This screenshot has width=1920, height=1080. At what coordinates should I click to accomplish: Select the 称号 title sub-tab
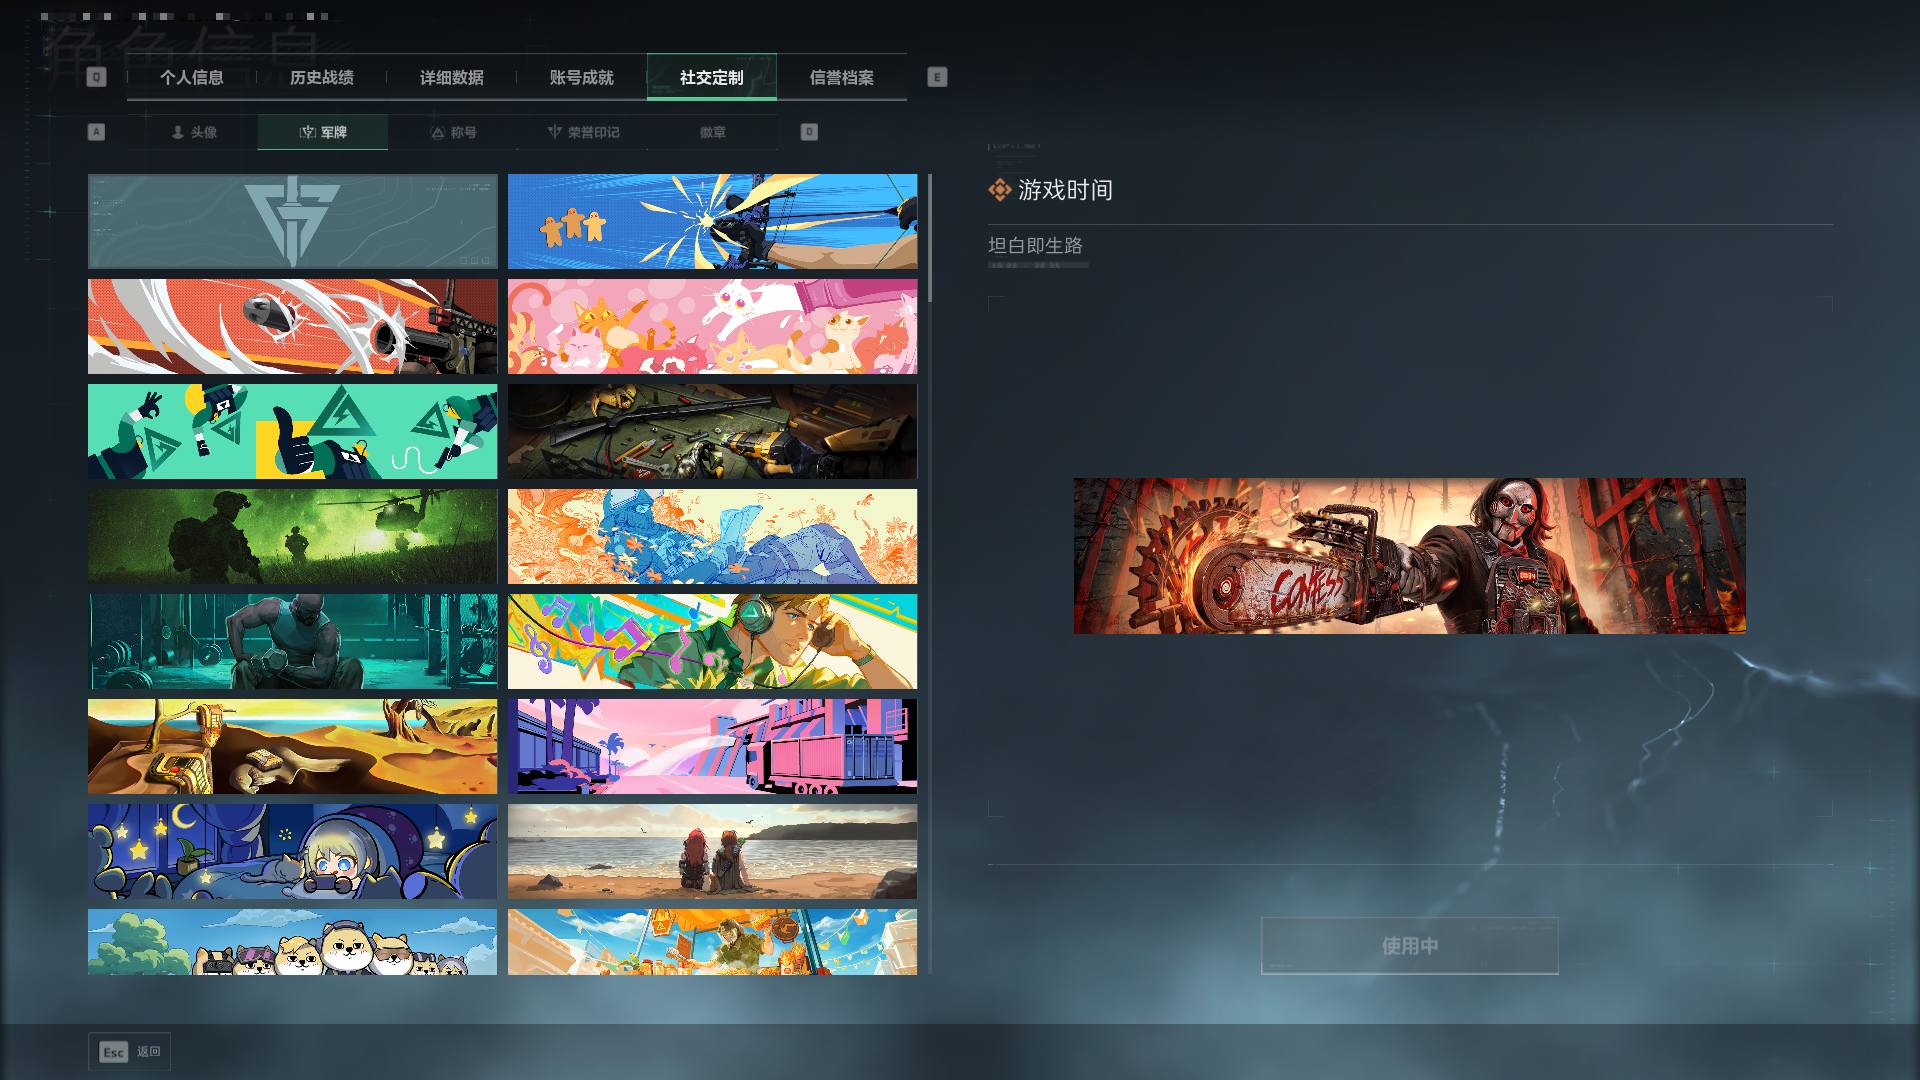(x=453, y=132)
